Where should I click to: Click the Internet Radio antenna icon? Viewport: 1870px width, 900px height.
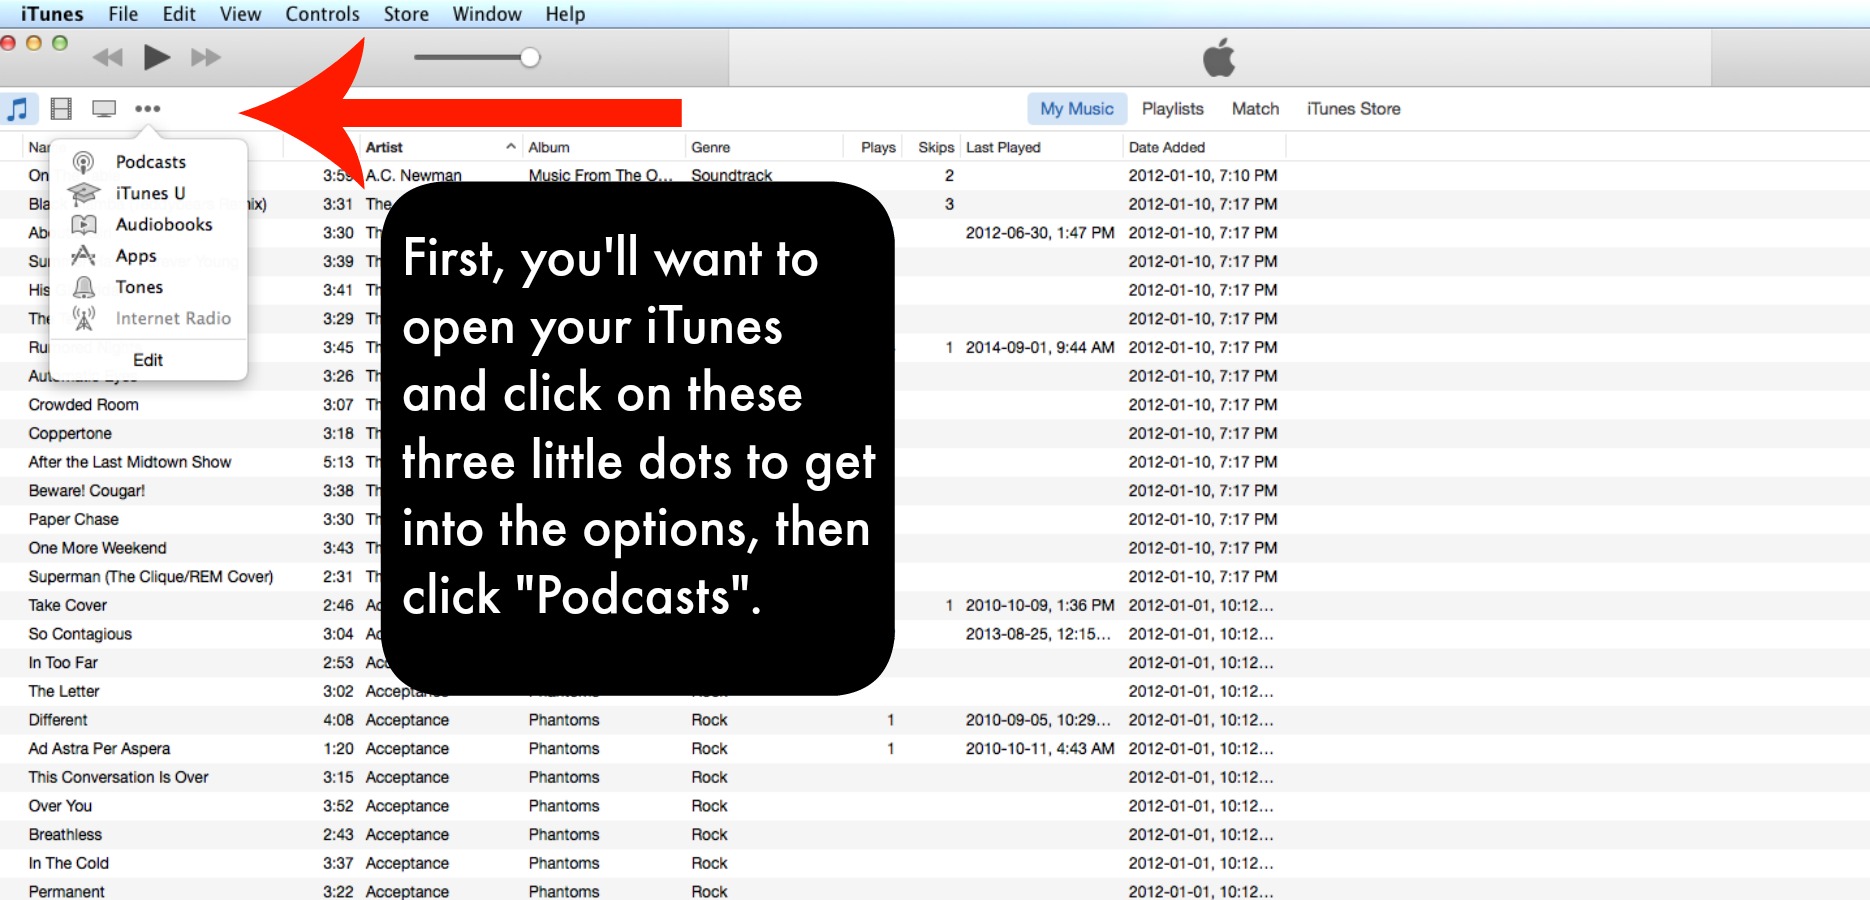pyautogui.click(x=84, y=318)
